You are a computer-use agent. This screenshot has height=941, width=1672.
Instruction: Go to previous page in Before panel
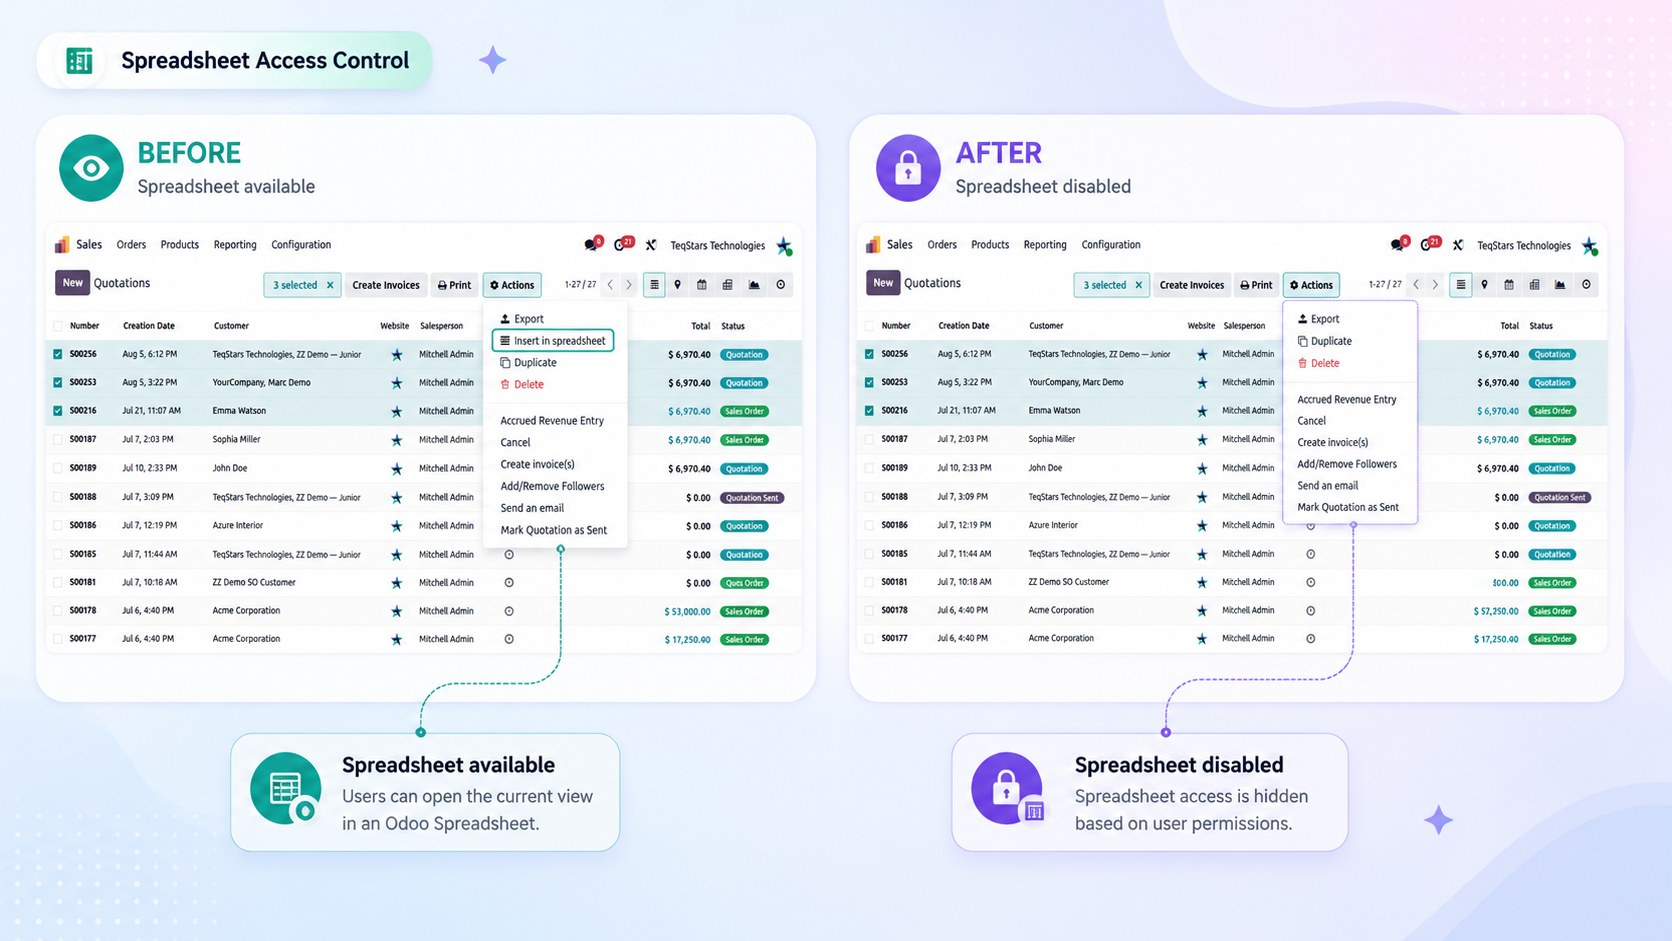[x=610, y=285]
